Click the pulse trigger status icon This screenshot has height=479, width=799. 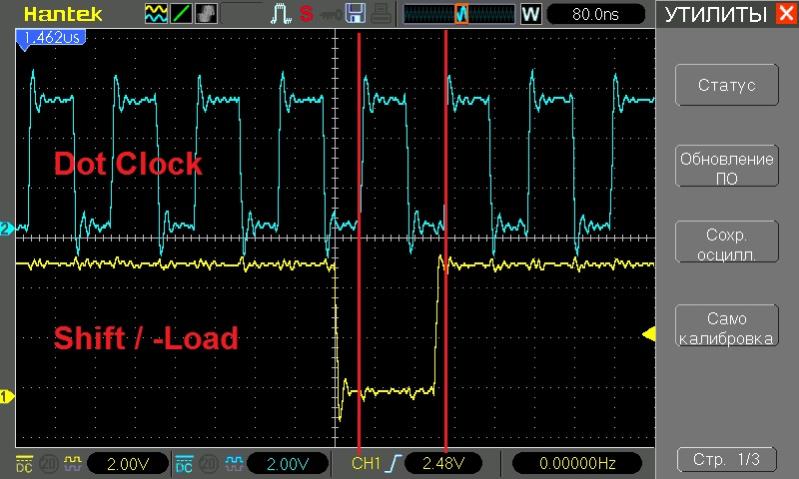(x=282, y=14)
